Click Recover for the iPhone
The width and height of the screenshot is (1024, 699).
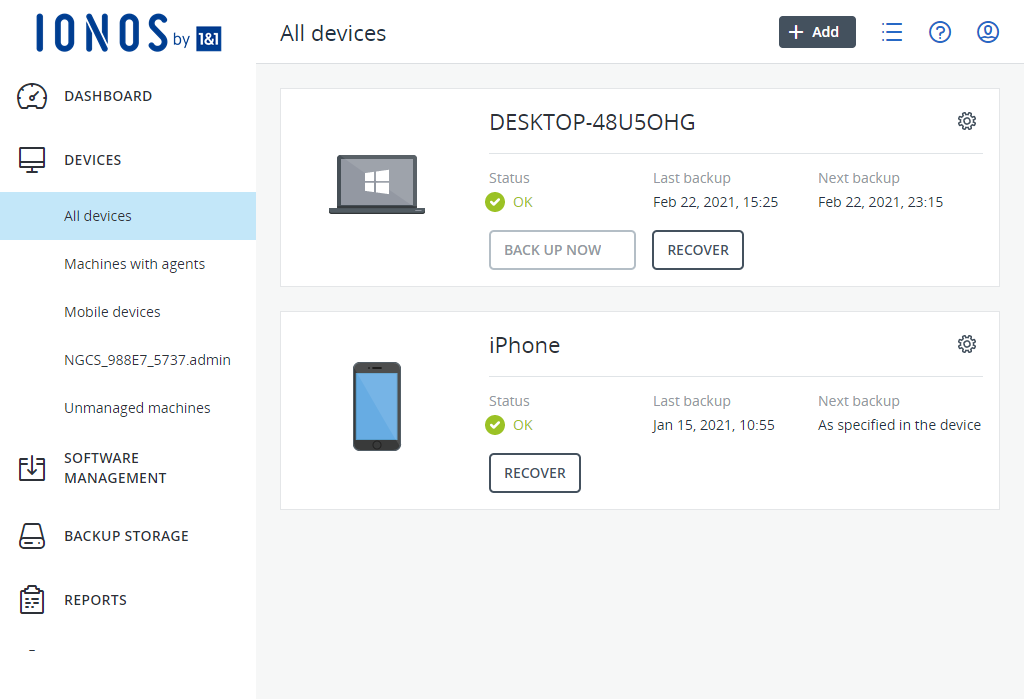coord(535,473)
